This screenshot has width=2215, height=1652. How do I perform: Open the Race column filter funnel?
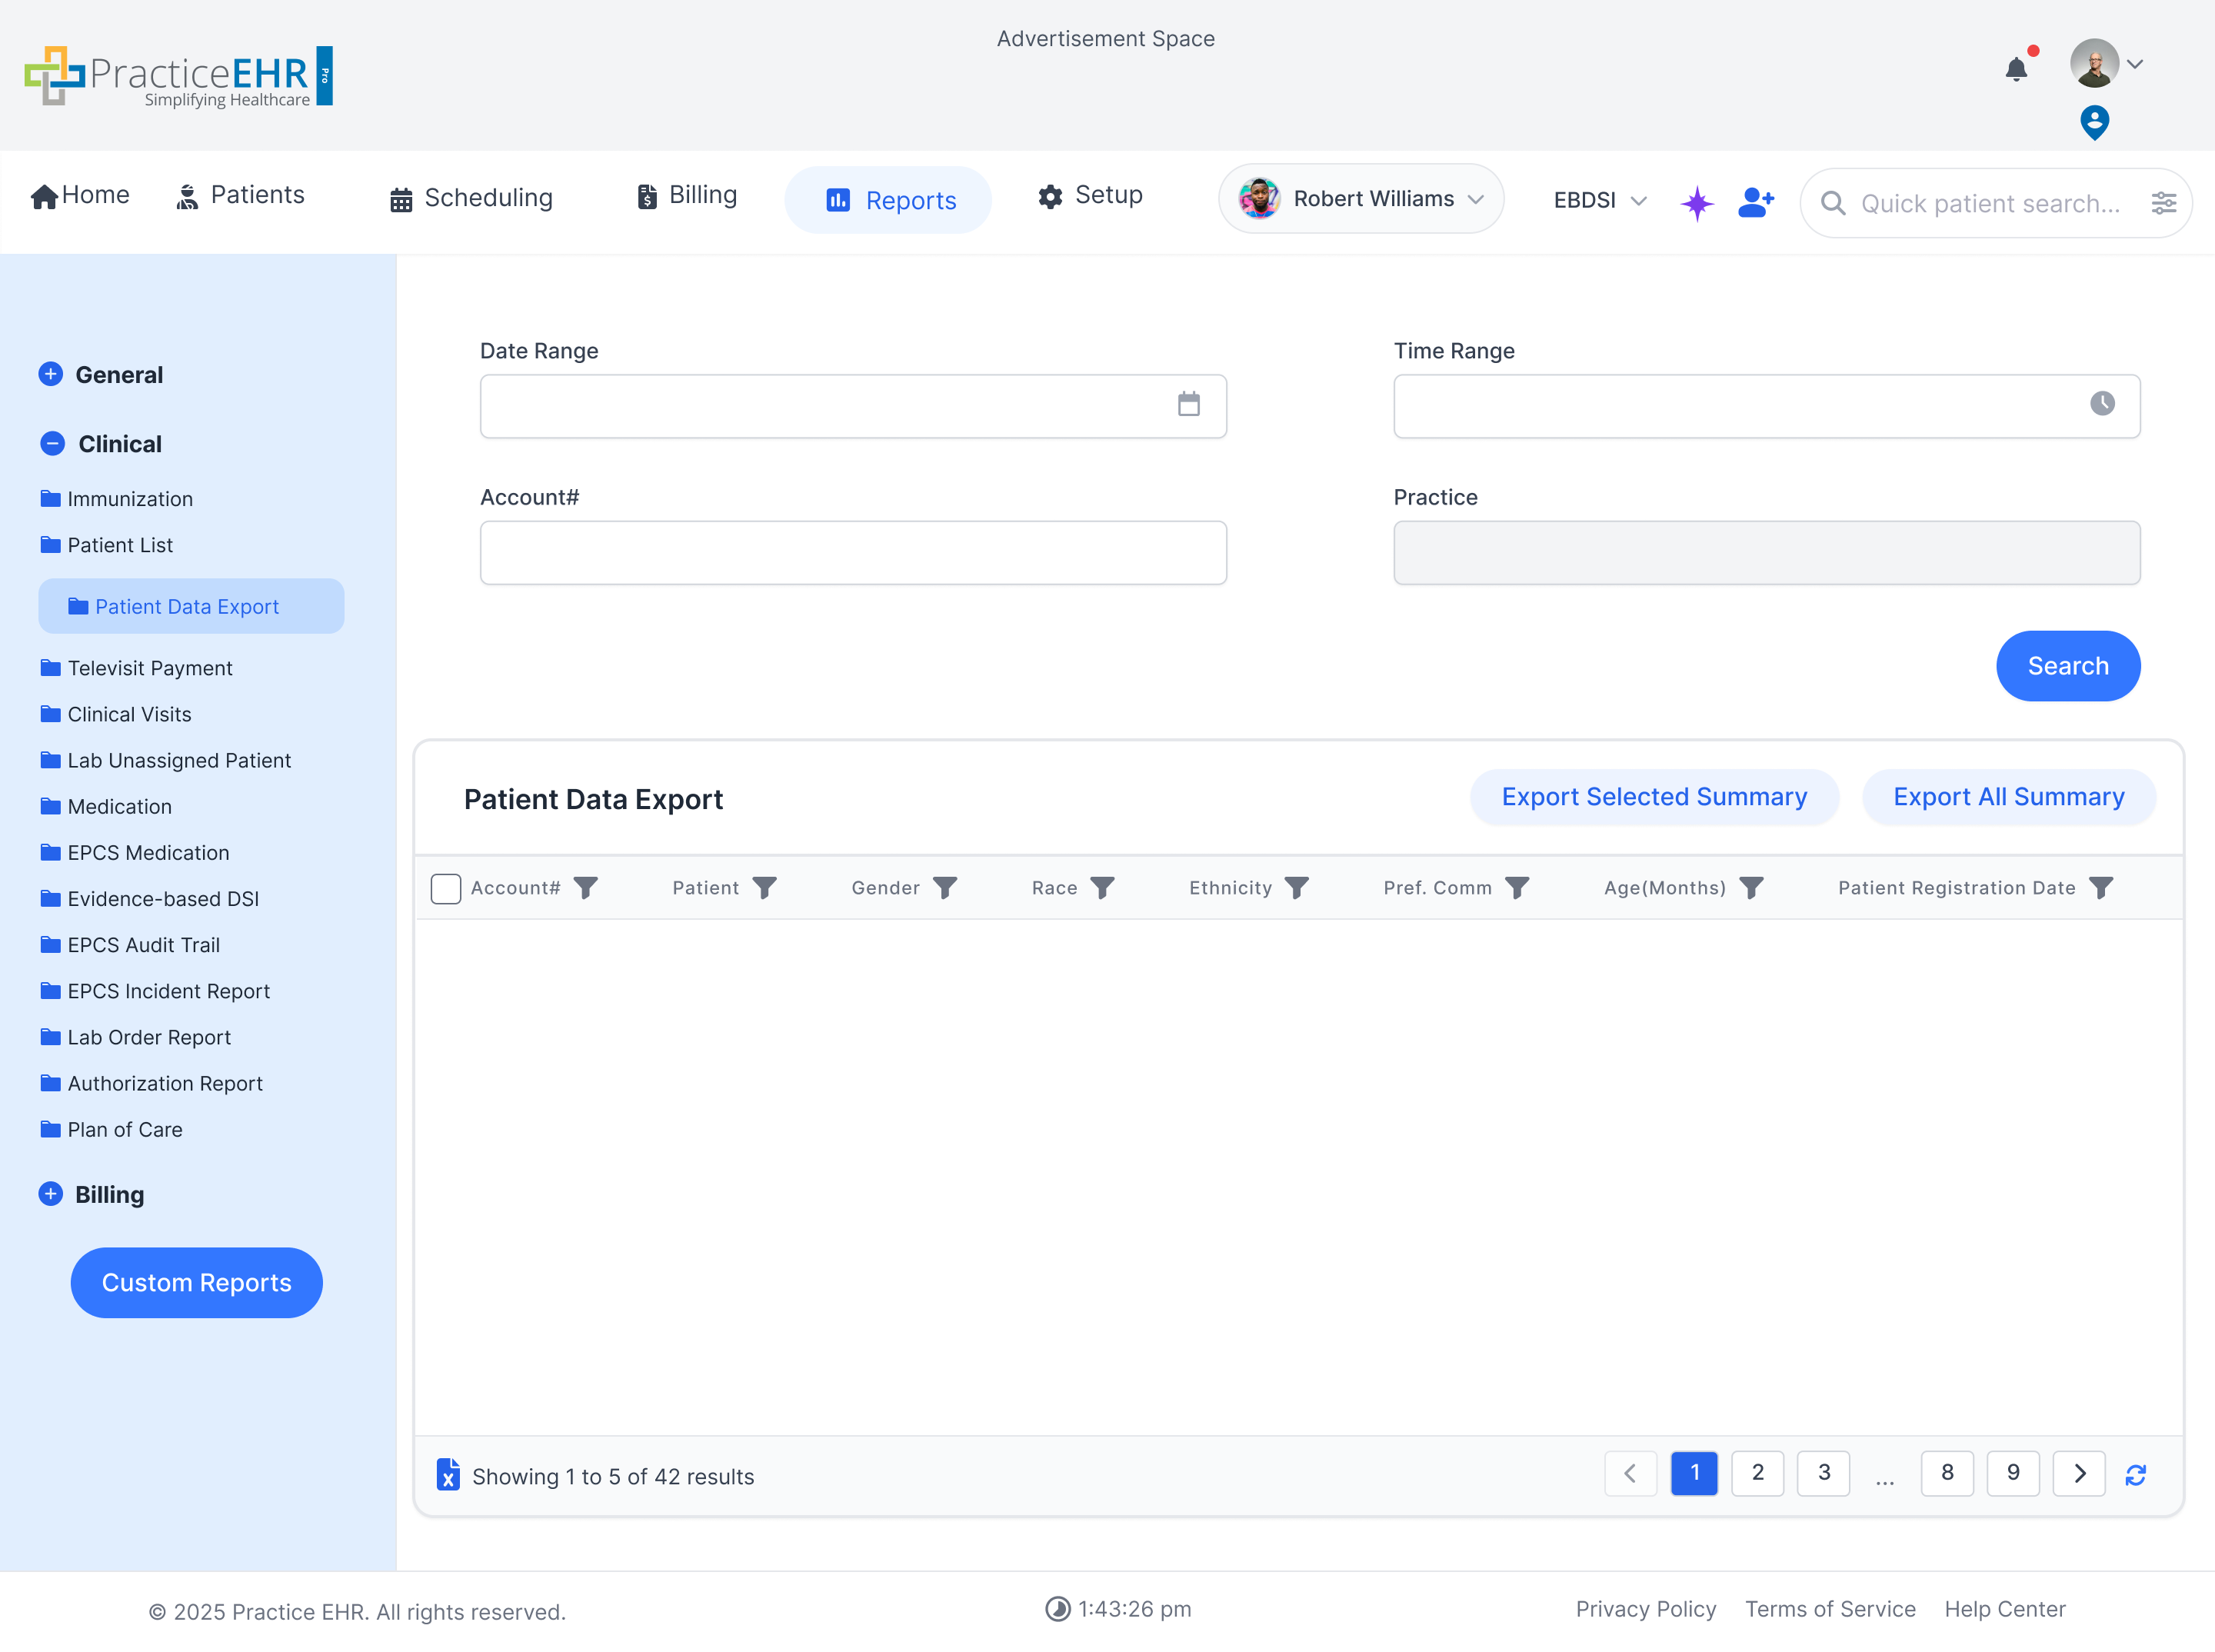click(1104, 887)
